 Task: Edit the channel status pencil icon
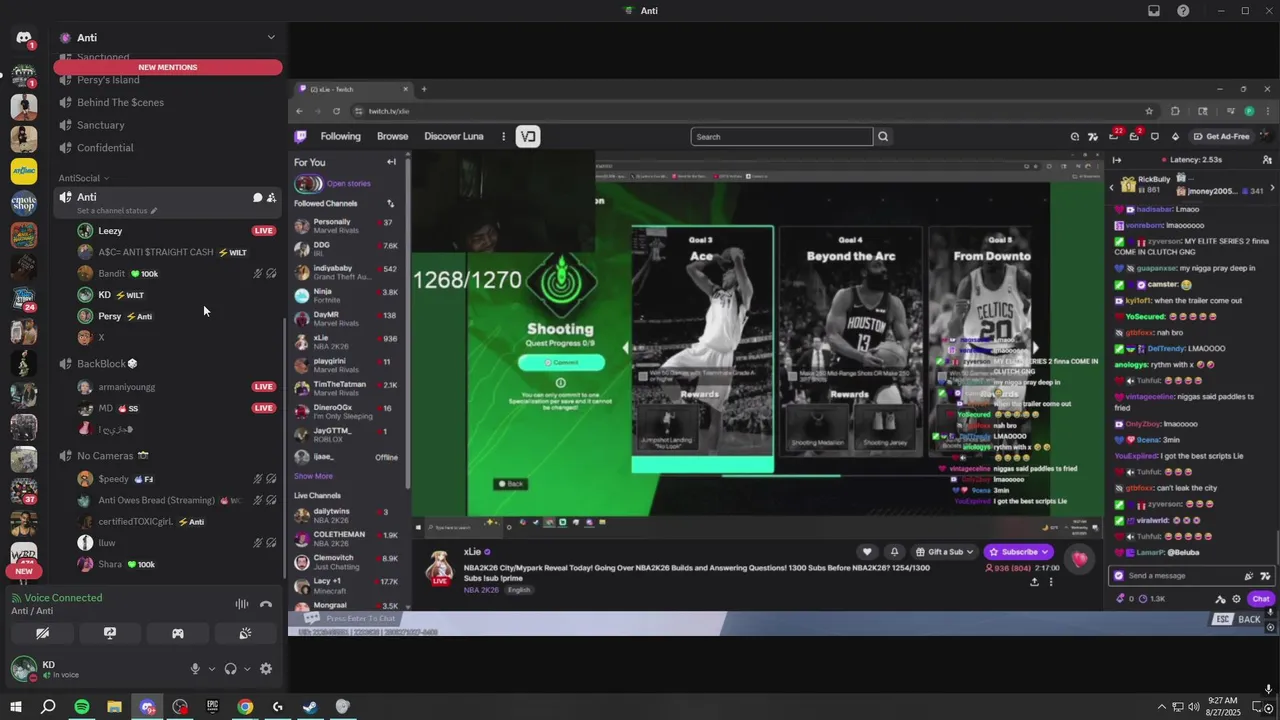point(153,211)
